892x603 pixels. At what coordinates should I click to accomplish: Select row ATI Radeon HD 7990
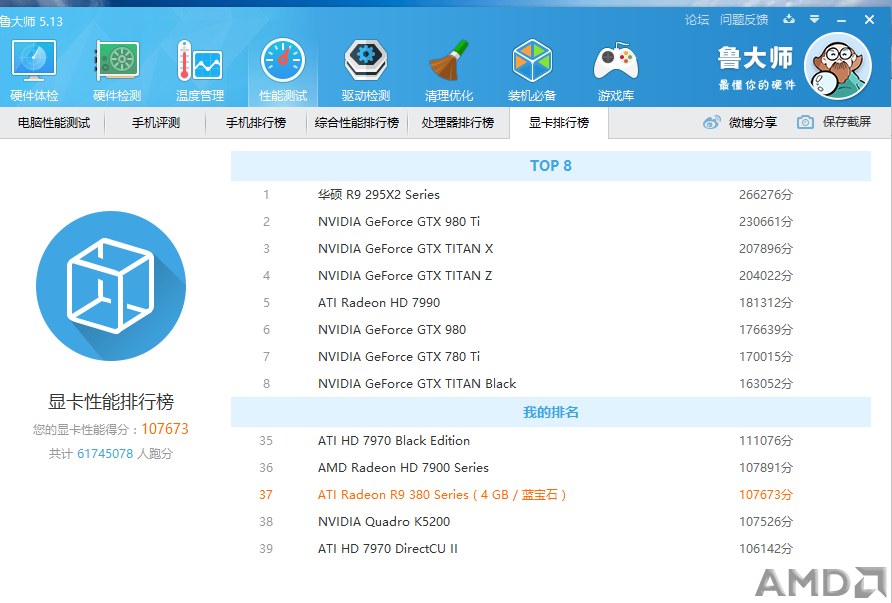coord(551,303)
